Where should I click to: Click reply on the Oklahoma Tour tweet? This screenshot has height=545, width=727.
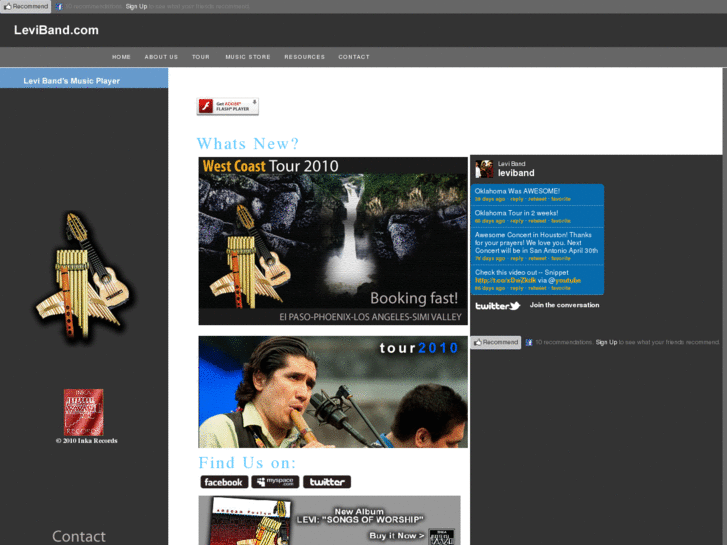517,221
